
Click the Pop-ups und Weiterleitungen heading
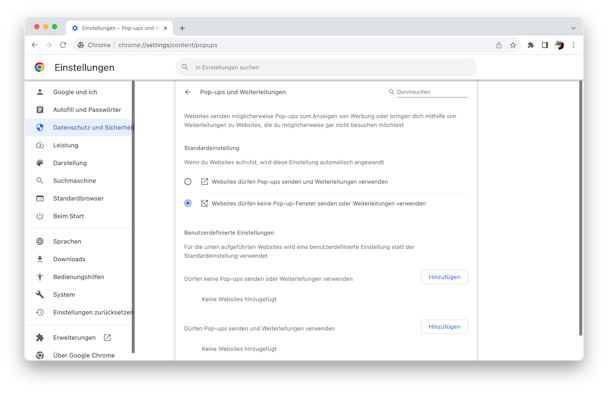pyautogui.click(x=243, y=92)
